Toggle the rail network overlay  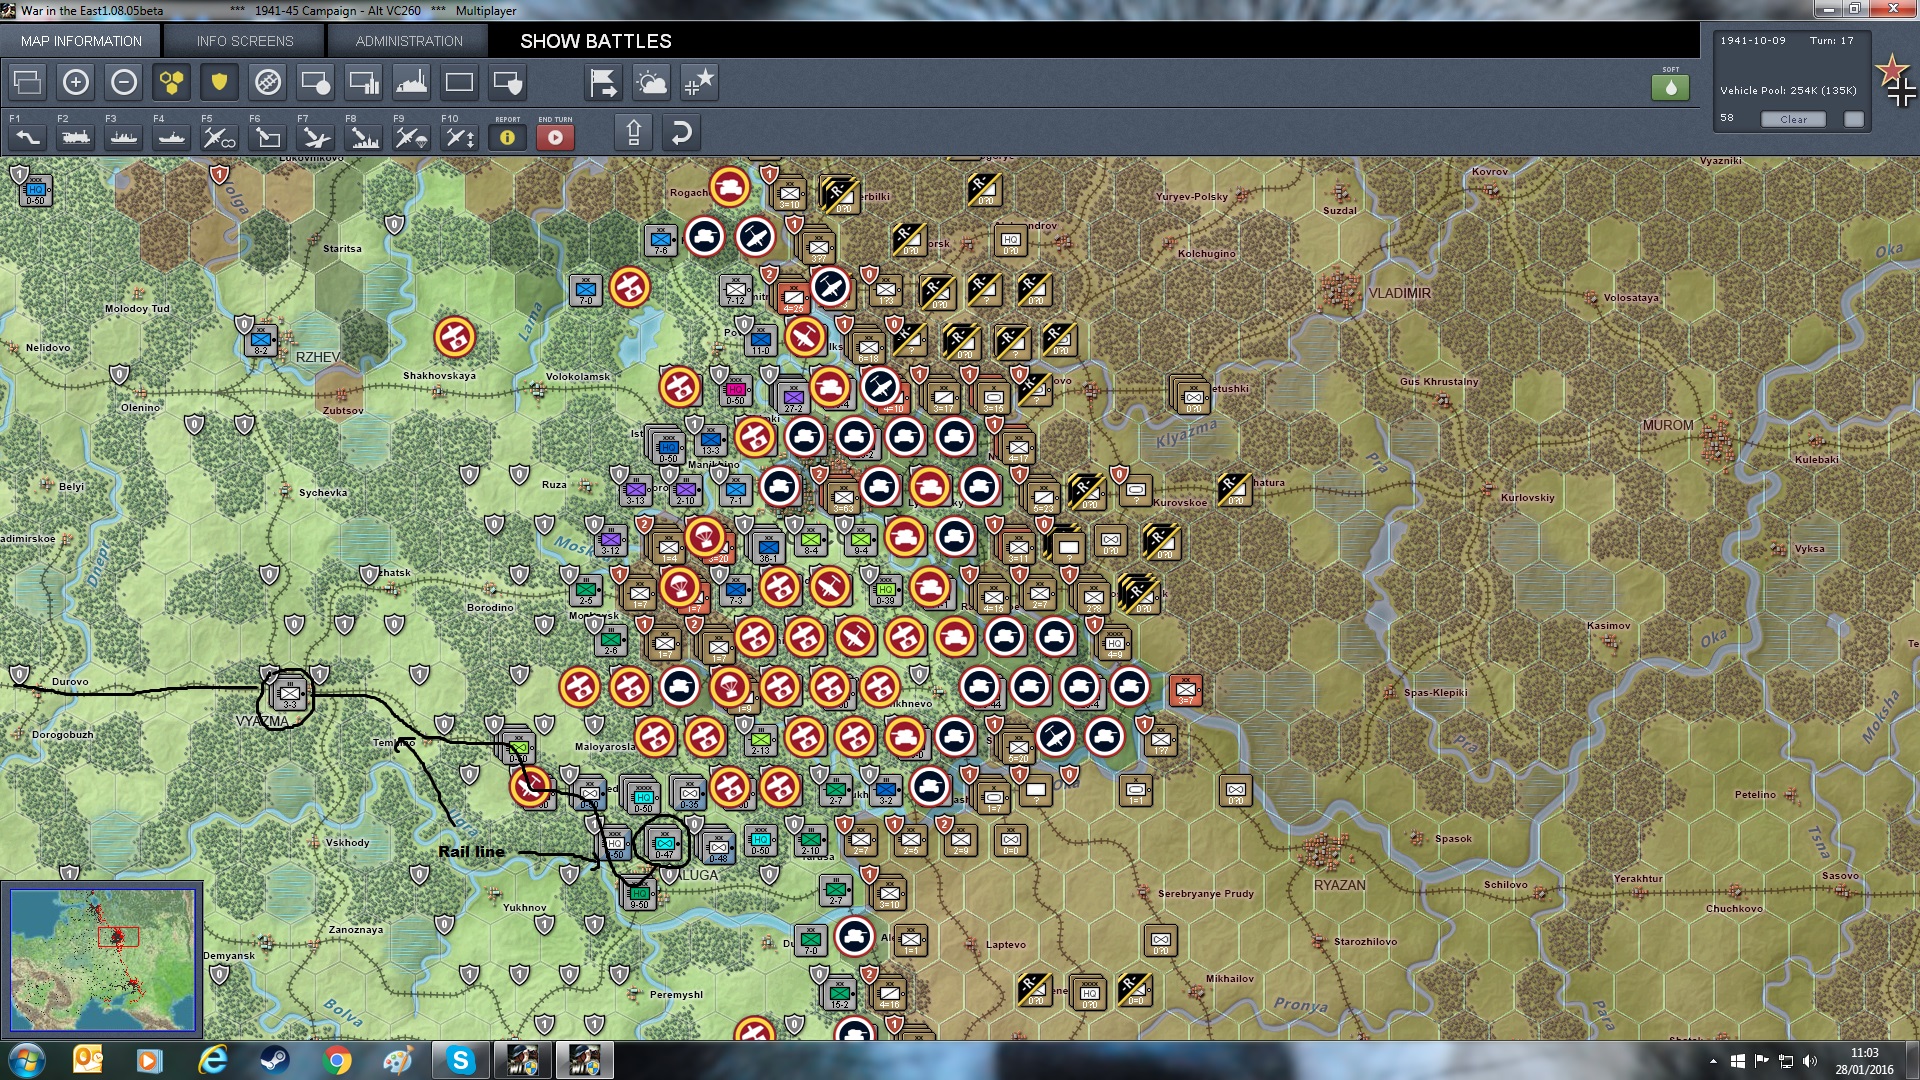click(267, 82)
